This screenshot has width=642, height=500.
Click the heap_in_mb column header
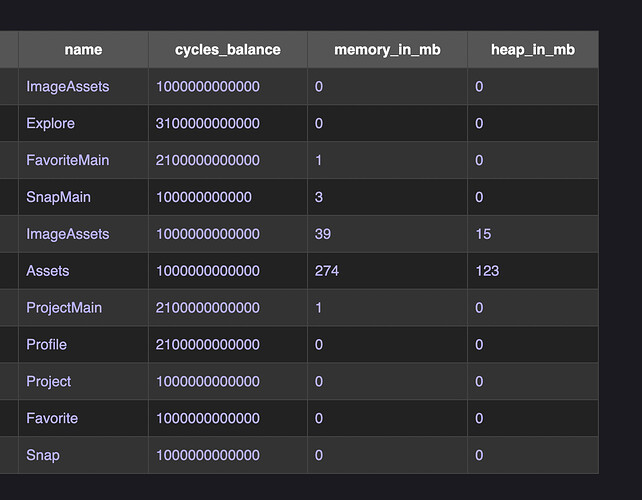click(533, 50)
